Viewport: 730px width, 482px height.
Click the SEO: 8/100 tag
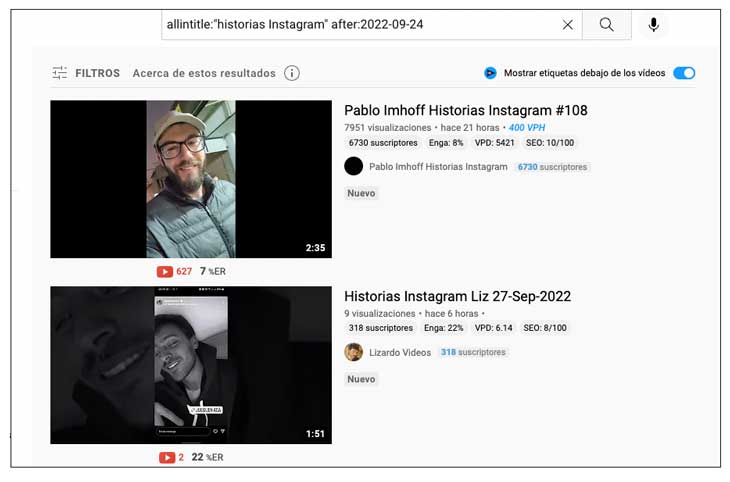(x=545, y=328)
